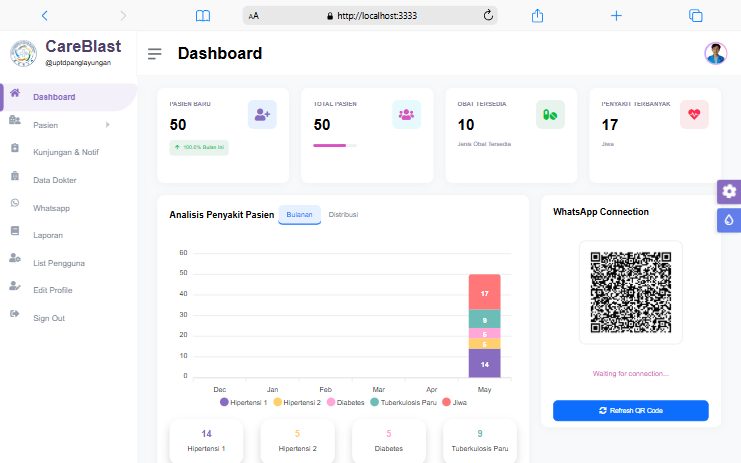This screenshot has width=741, height=463.
Task: Switch to Distribusi chart tab
Action: pos(343,214)
